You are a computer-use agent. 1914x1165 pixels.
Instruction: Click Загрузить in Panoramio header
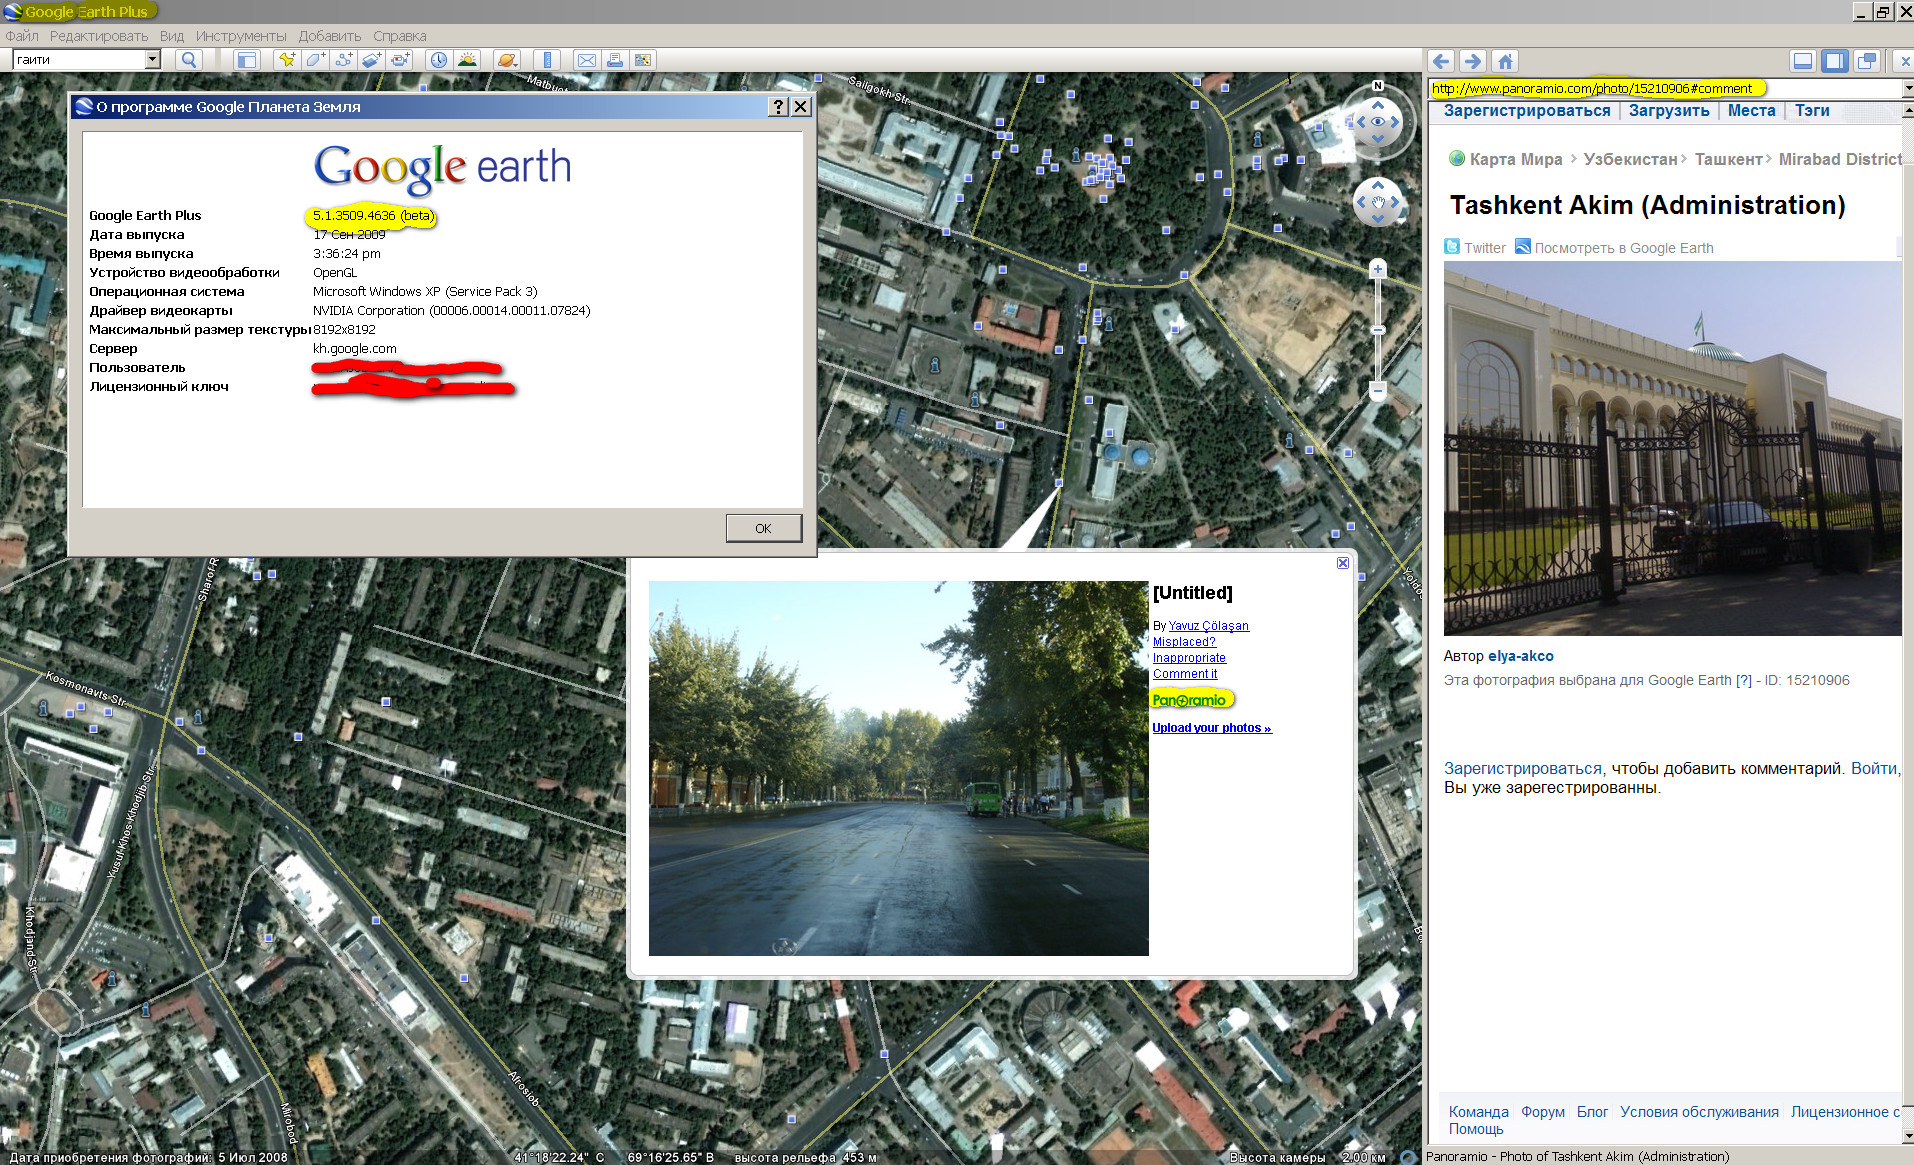pyautogui.click(x=1669, y=111)
